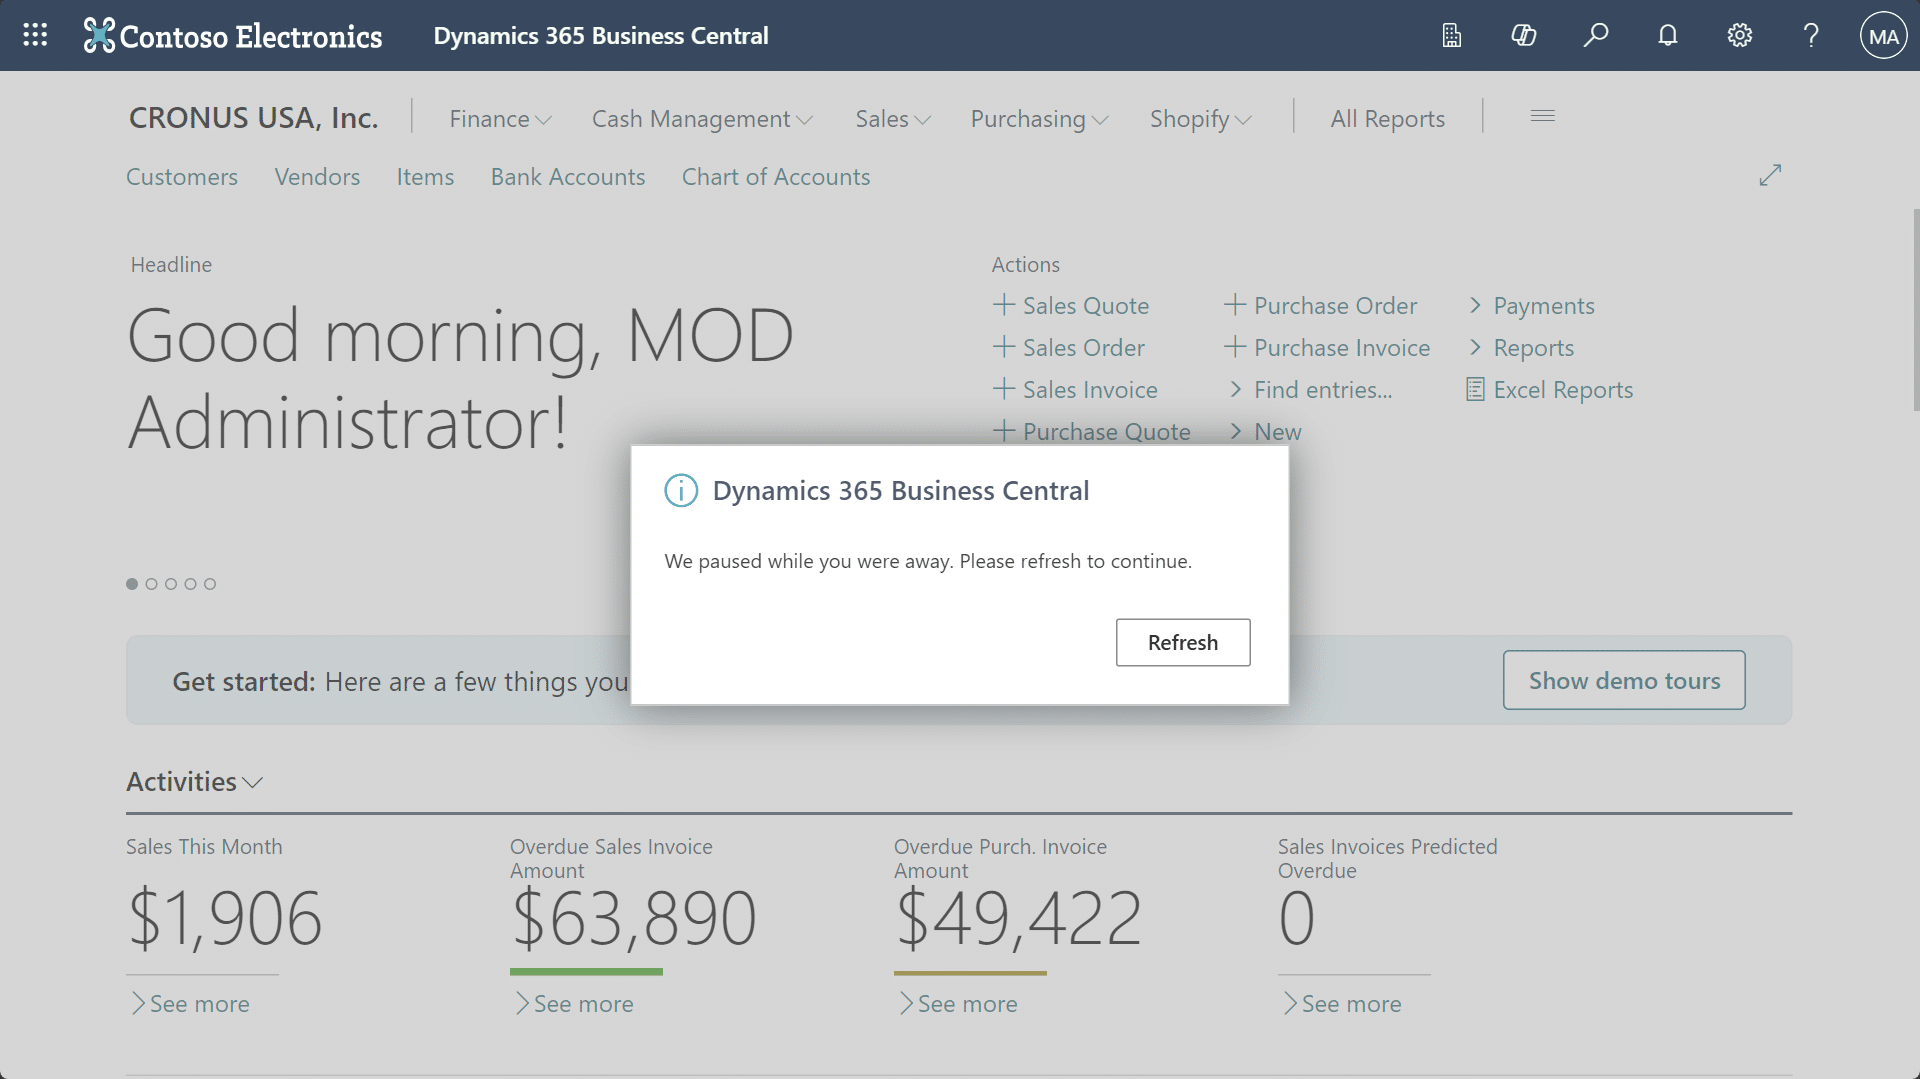Image resolution: width=1920 pixels, height=1079 pixels.
Task: Select the third headline dot
Action: click(171, 584)
